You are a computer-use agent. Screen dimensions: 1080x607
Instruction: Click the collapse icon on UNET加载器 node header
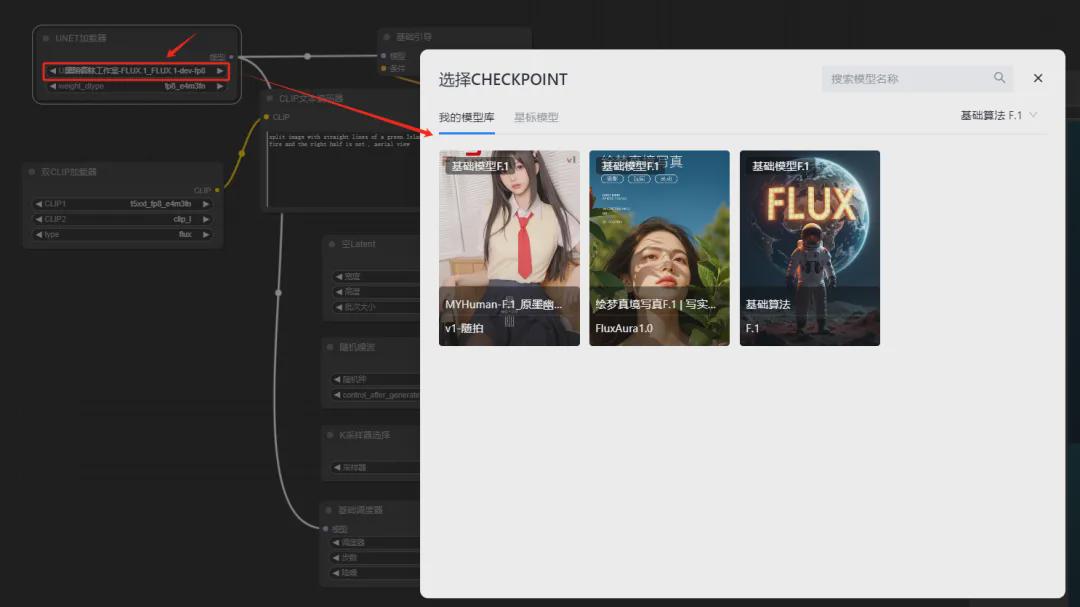[44, 37]
